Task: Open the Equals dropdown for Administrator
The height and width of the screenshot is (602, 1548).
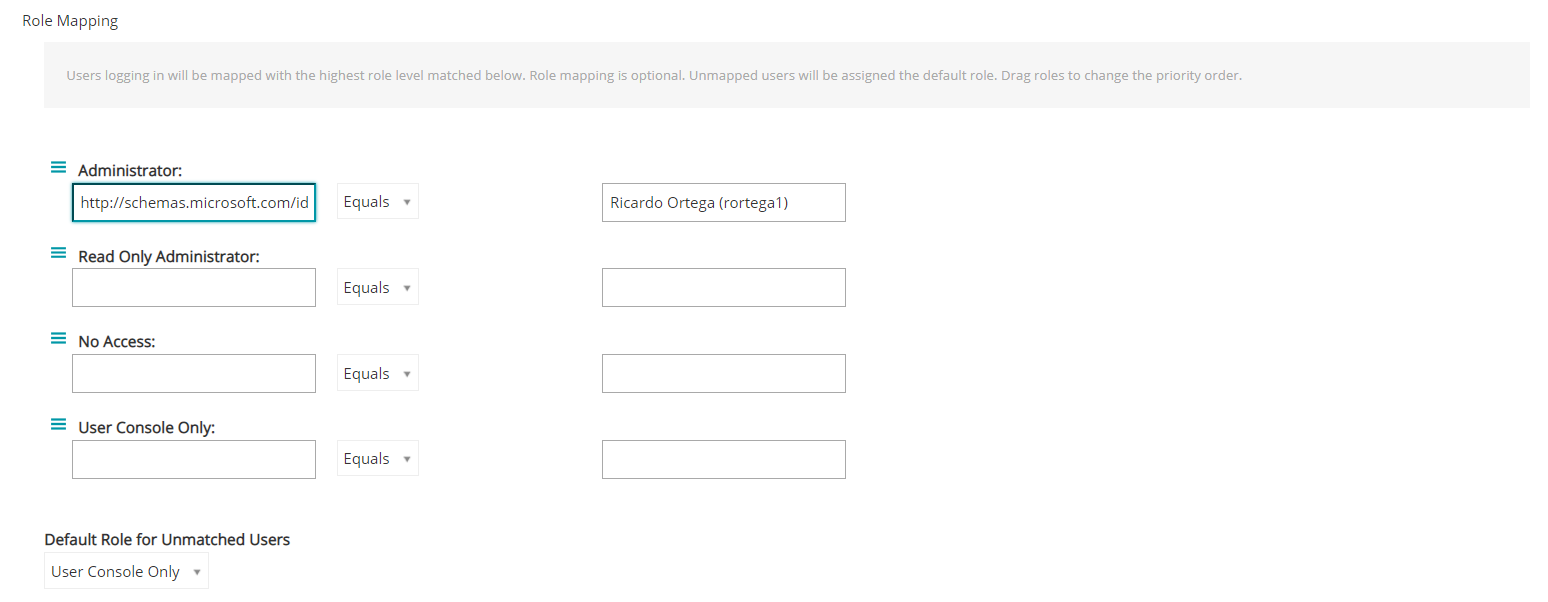Action: 377,201
